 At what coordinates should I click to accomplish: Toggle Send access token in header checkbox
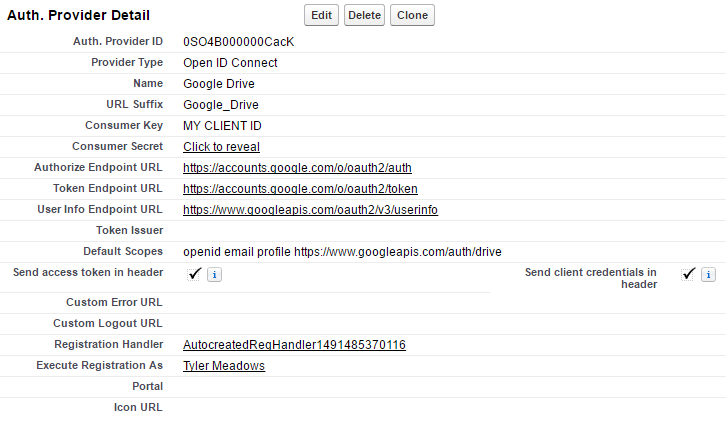click(x=194, y=274)
